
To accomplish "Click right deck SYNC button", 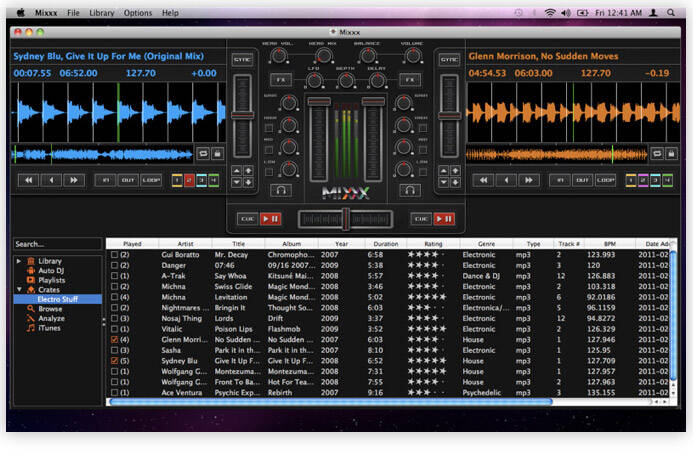I will pyautogui.click(x=449, y=60).
